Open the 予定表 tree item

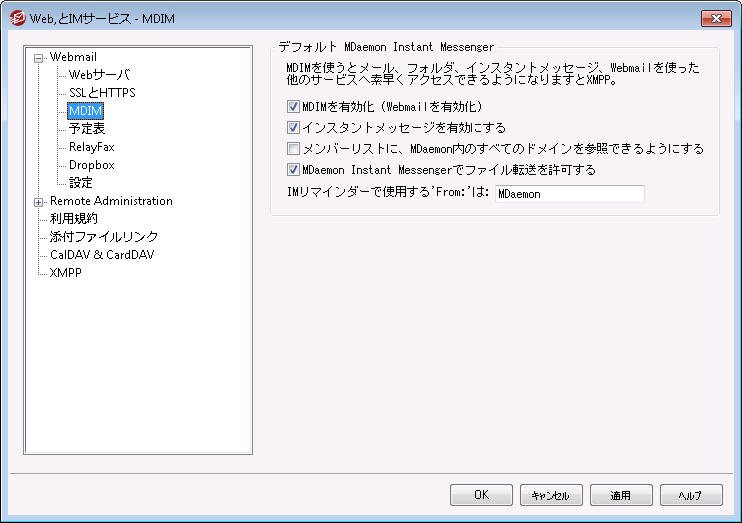[87, 129]
